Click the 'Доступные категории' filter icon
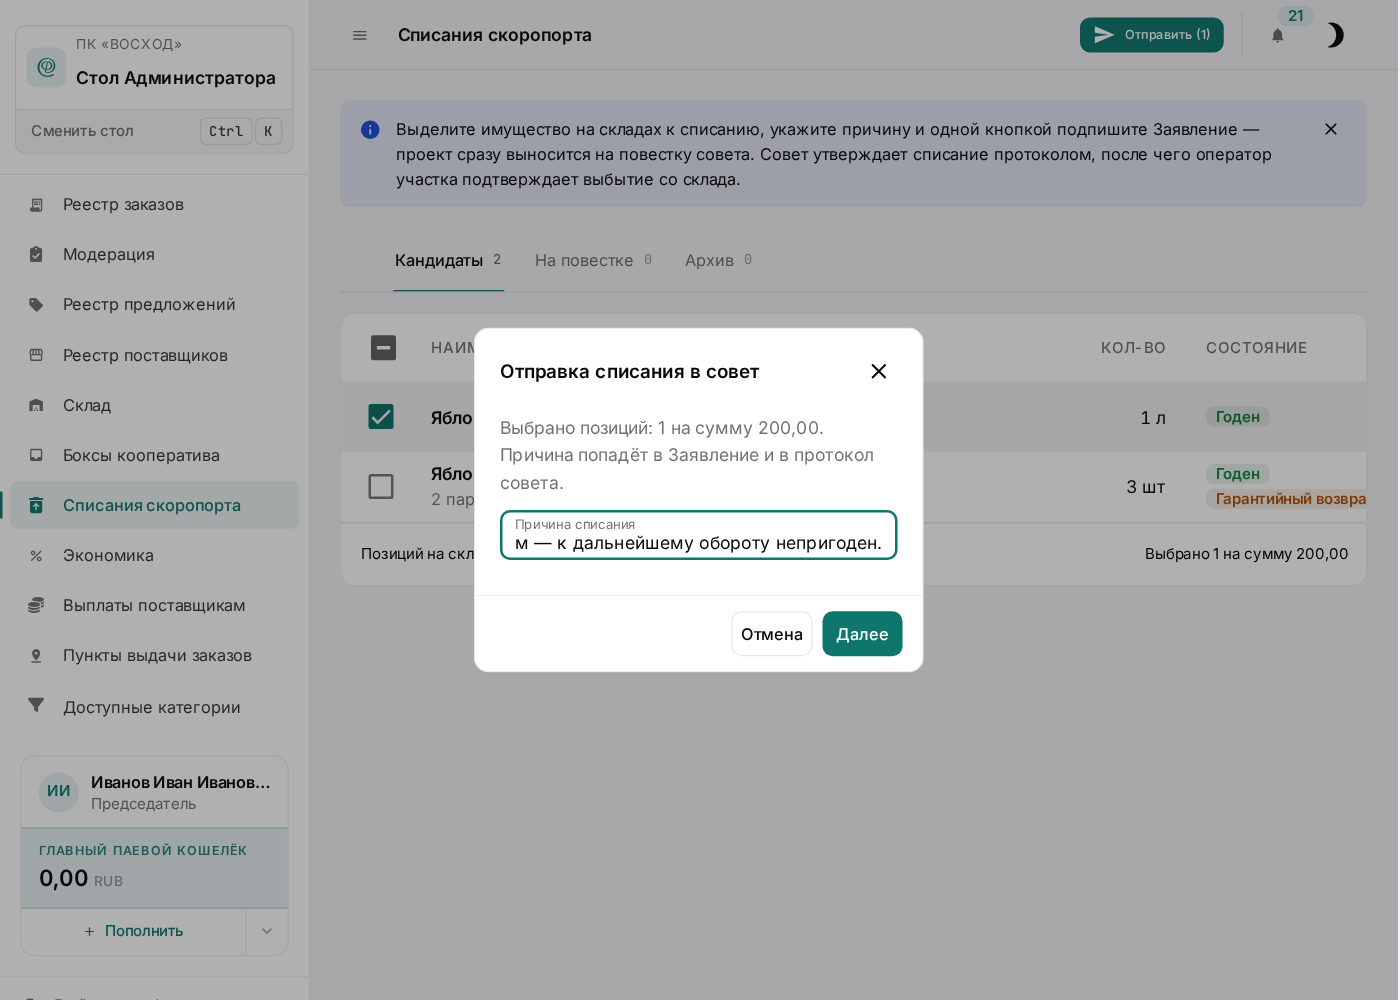Viewport: 1400px width, 1000px height. click(x=36, y=705)
